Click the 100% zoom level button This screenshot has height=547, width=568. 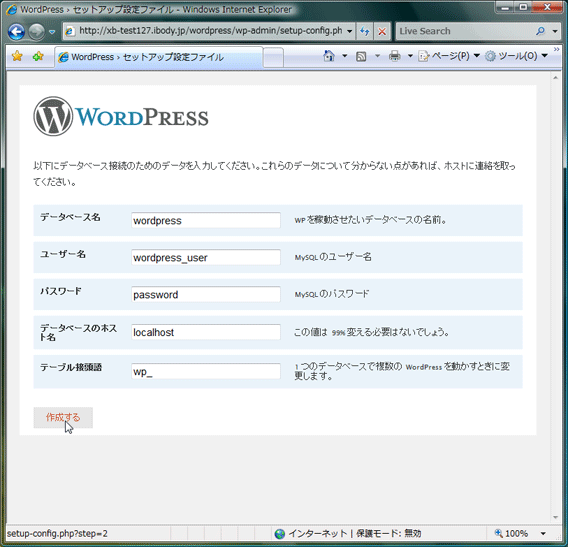tap(511, 533)
